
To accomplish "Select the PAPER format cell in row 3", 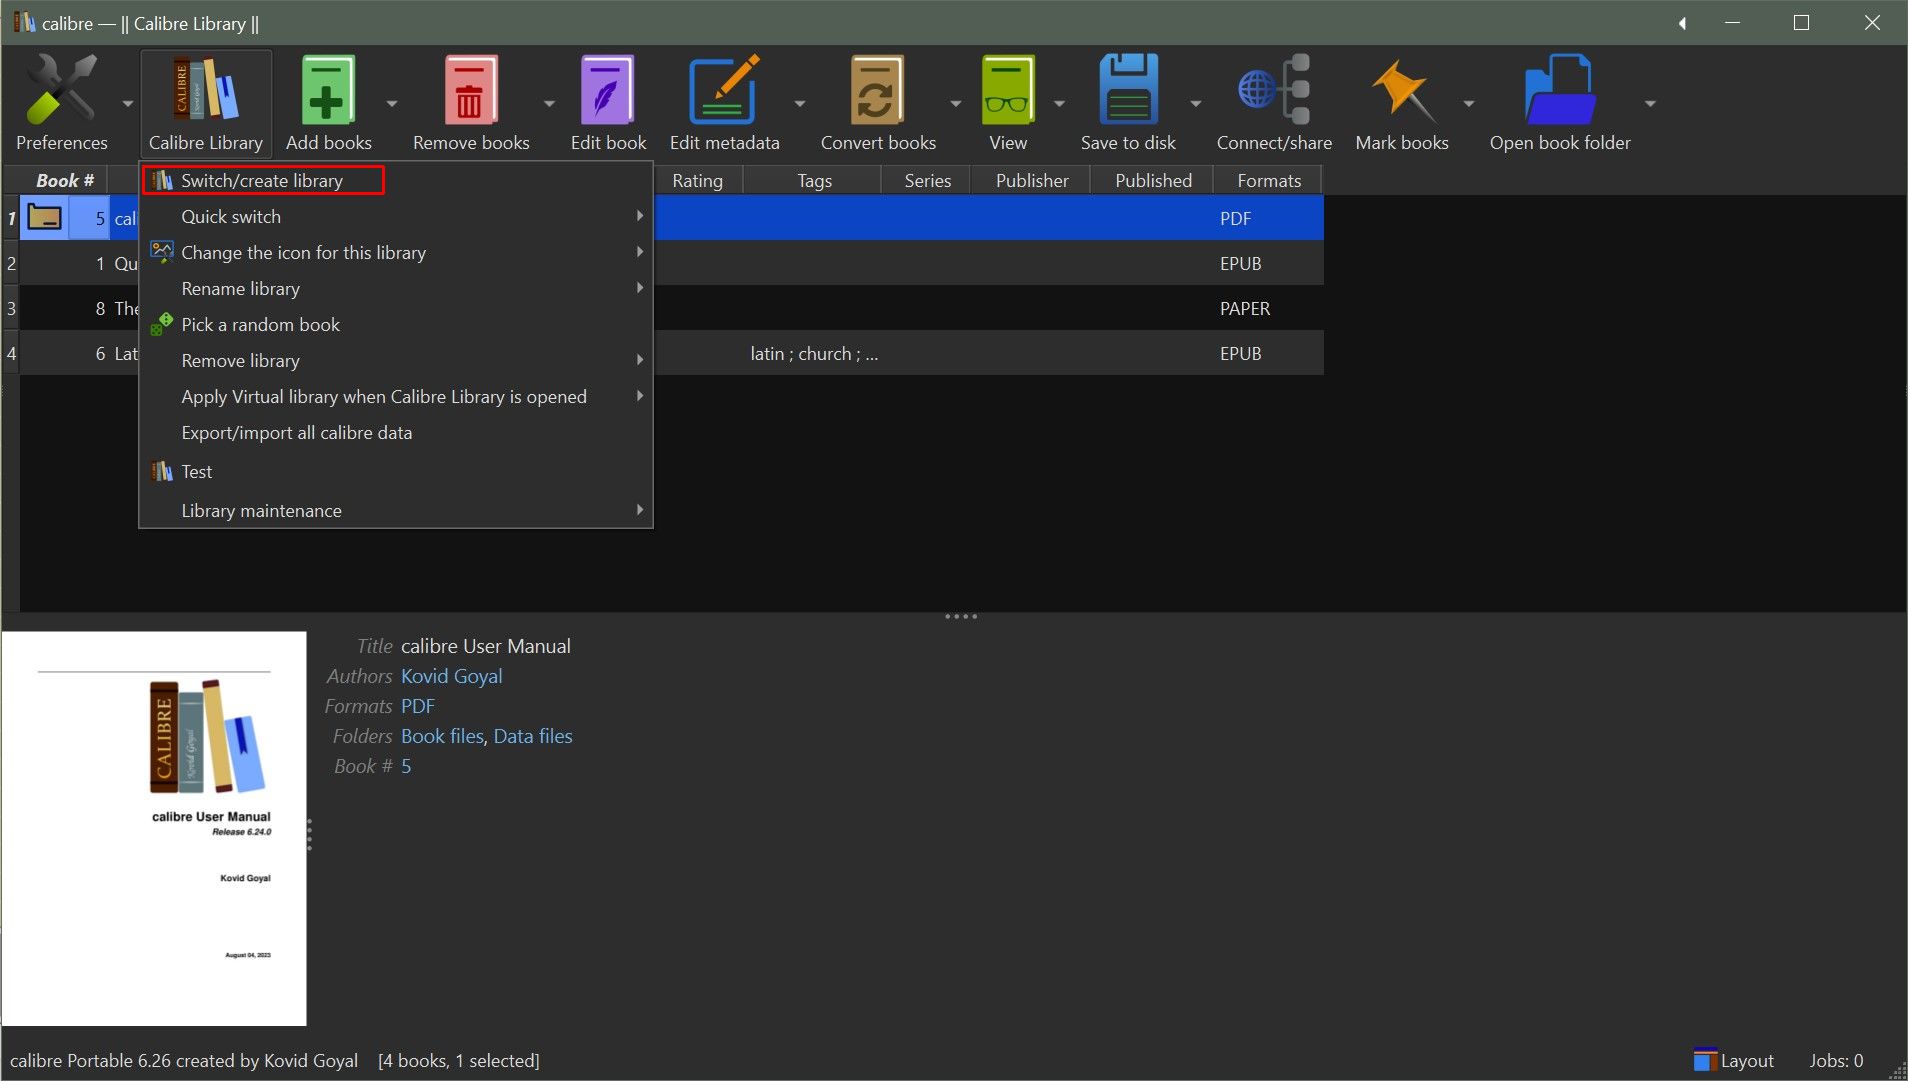I will [1268, 308].
